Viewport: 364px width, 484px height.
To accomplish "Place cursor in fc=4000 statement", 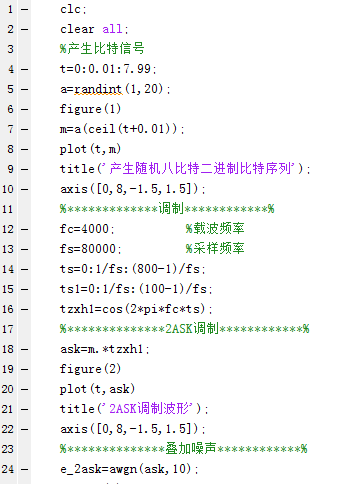I will [87, 229].
